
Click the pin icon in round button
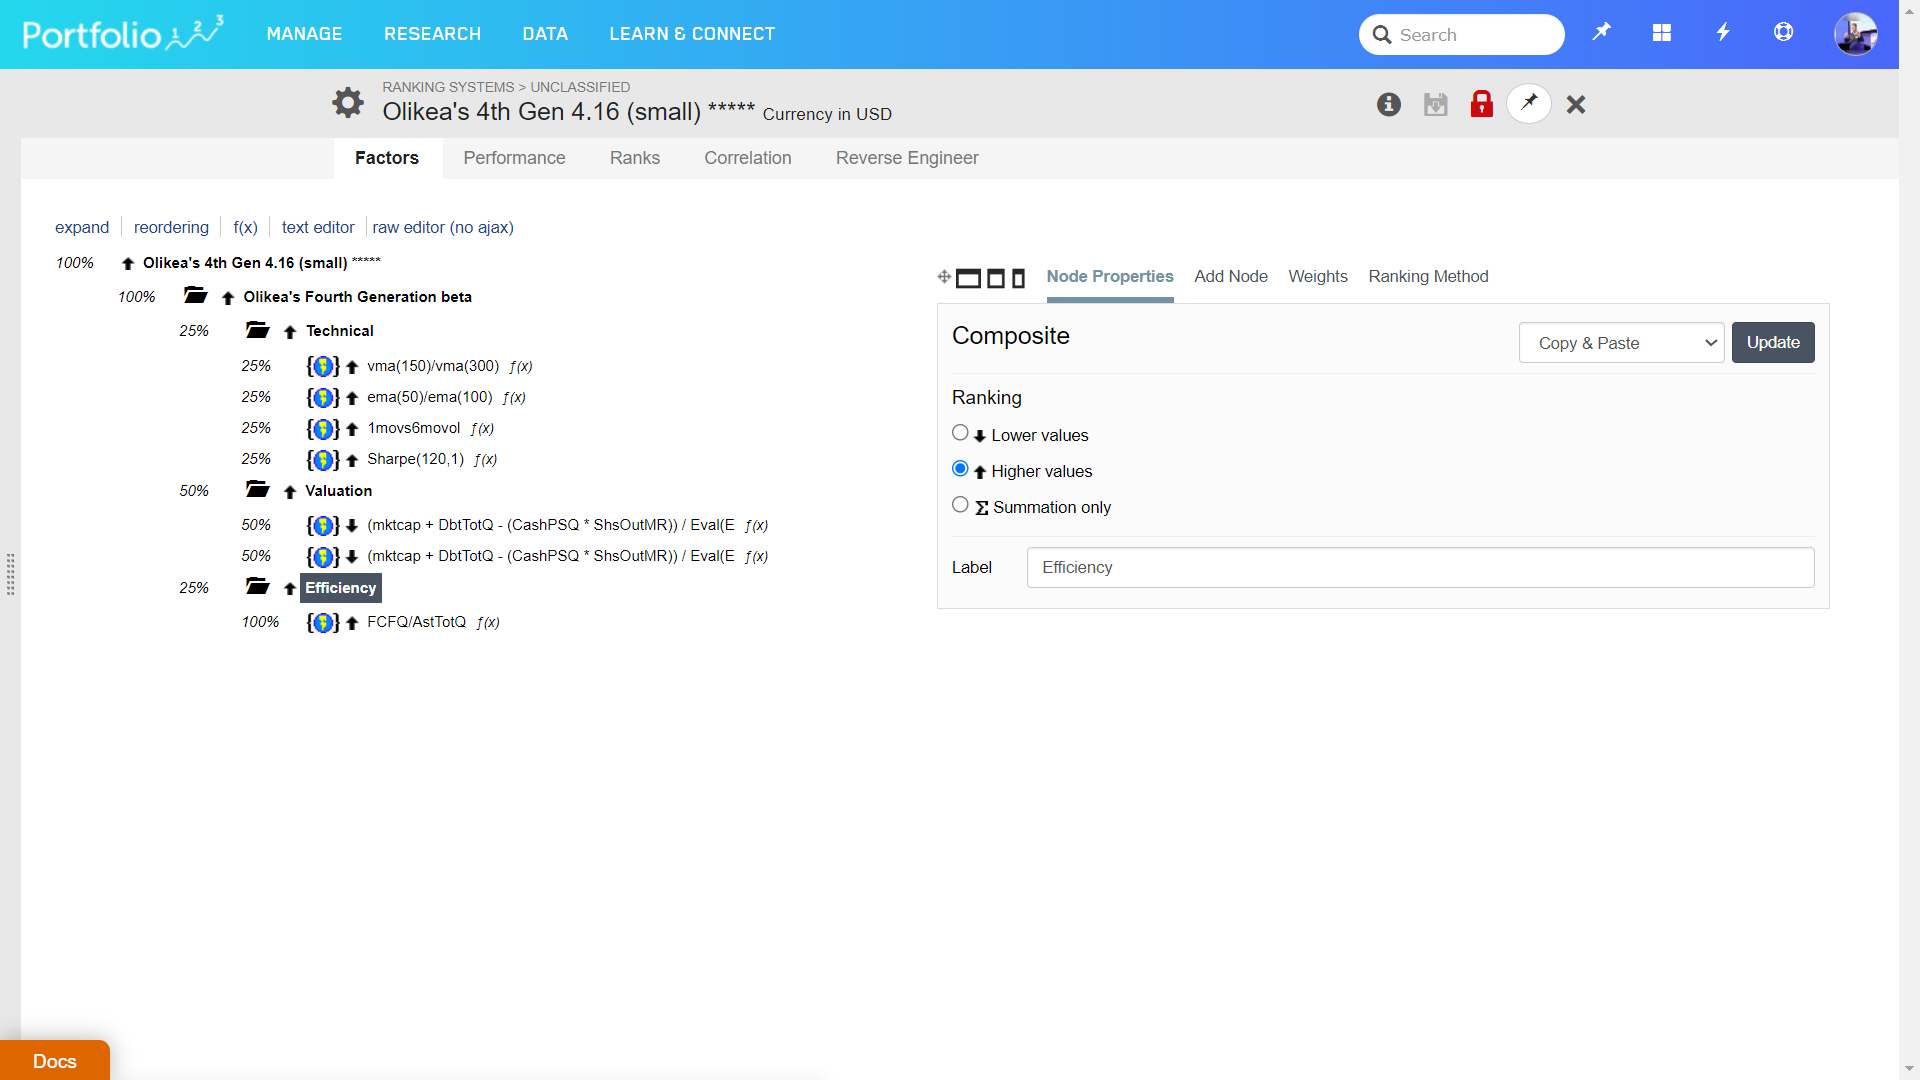(x=1528, y=103)
